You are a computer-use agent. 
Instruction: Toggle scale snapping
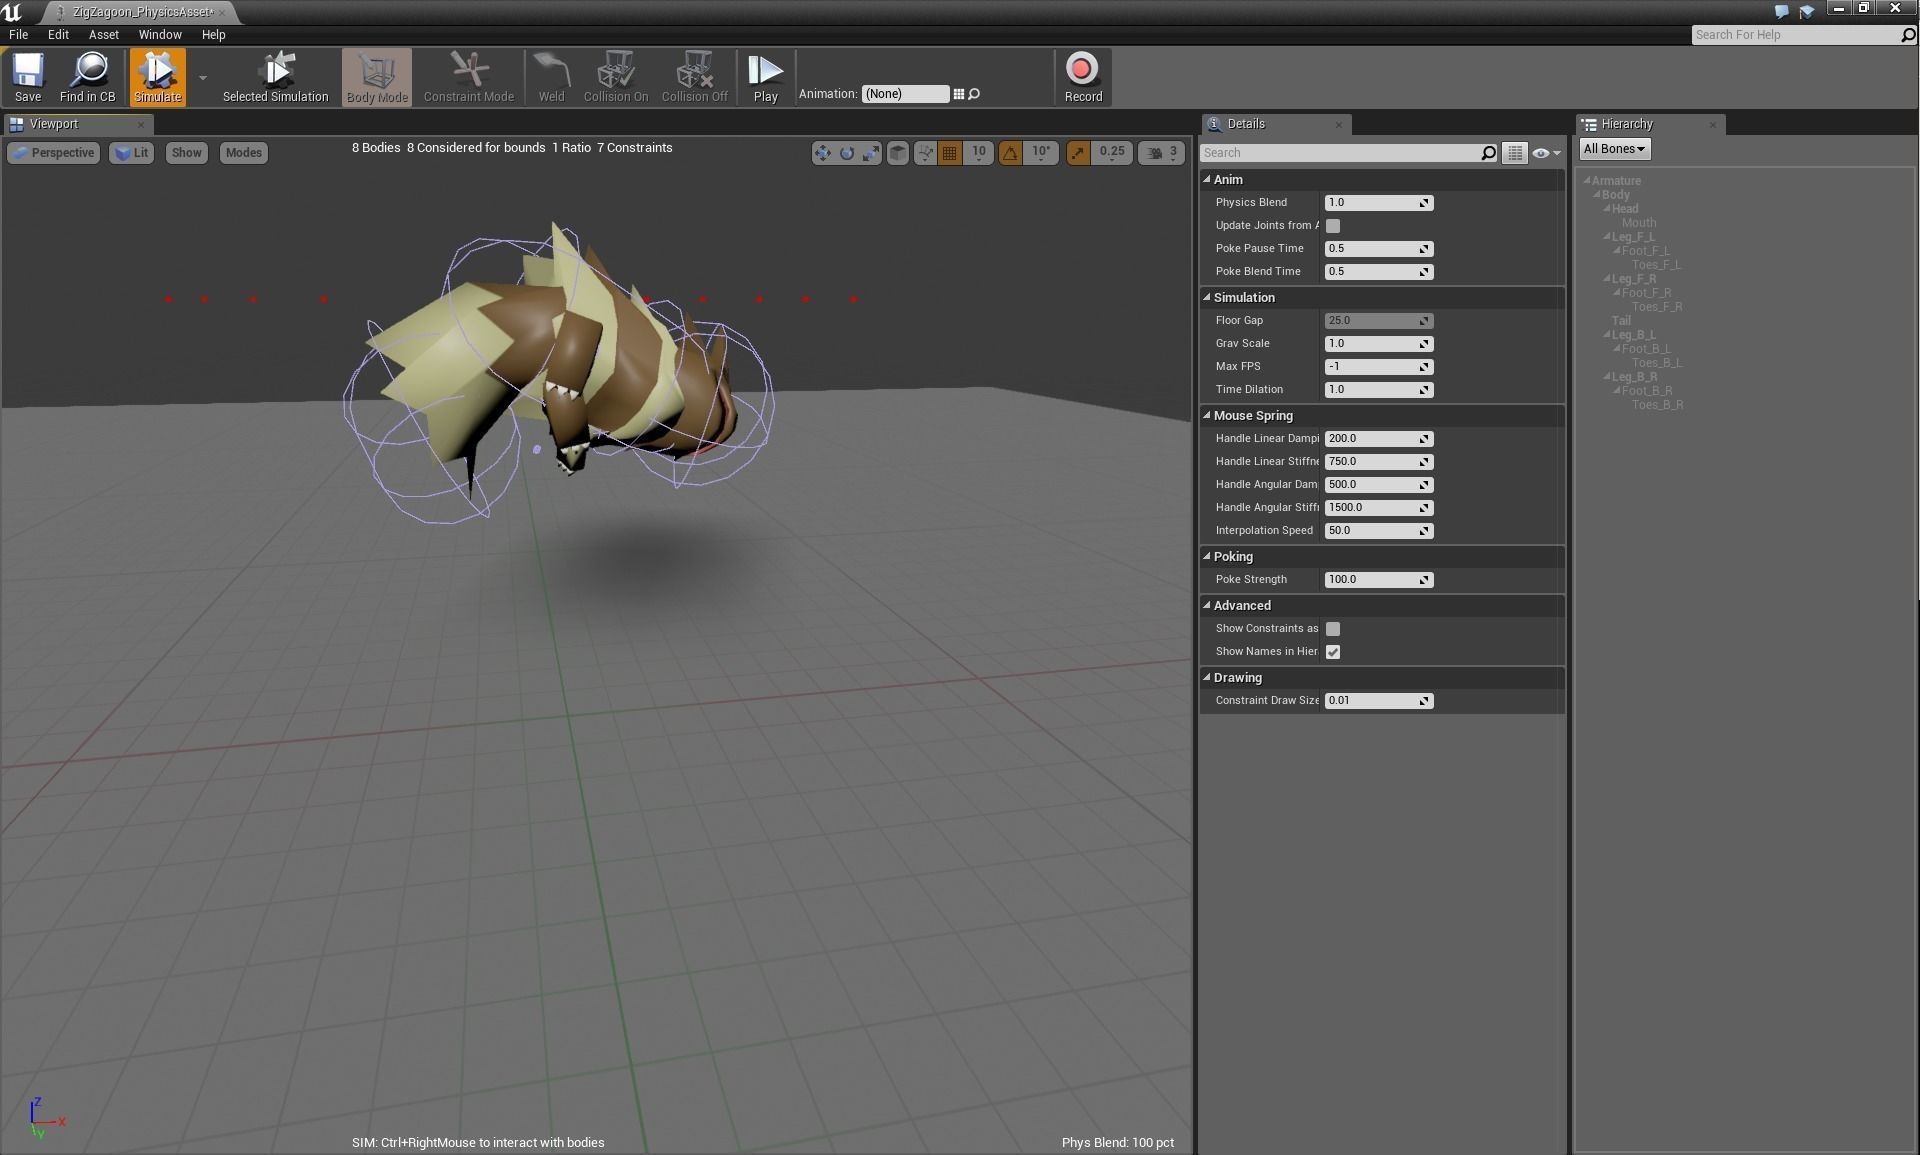(x=1078, y=153)
